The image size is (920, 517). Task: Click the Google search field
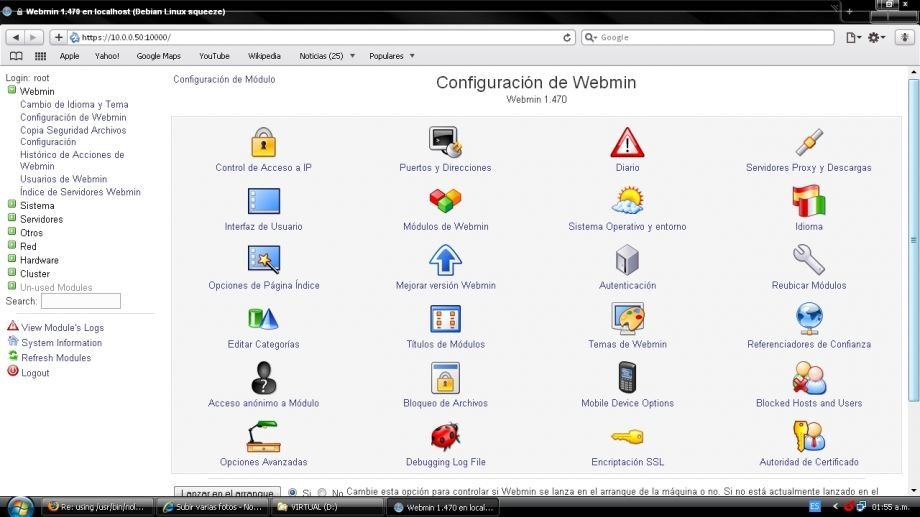click(708, 37)
